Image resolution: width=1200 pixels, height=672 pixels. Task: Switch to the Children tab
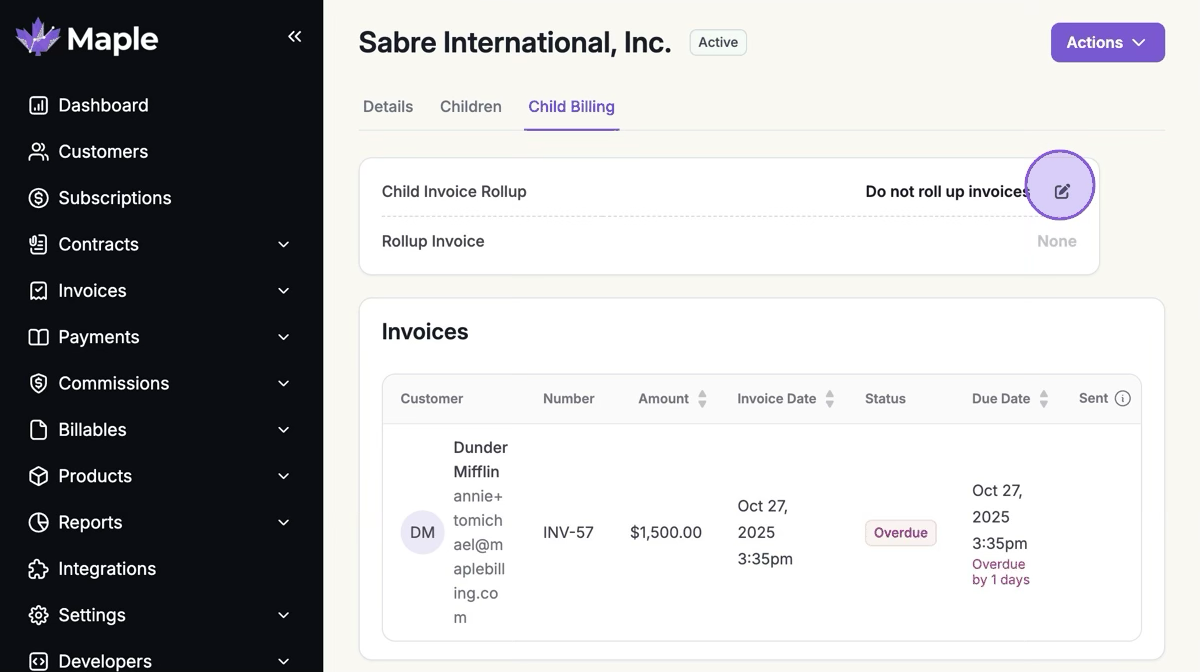(470, 107)
